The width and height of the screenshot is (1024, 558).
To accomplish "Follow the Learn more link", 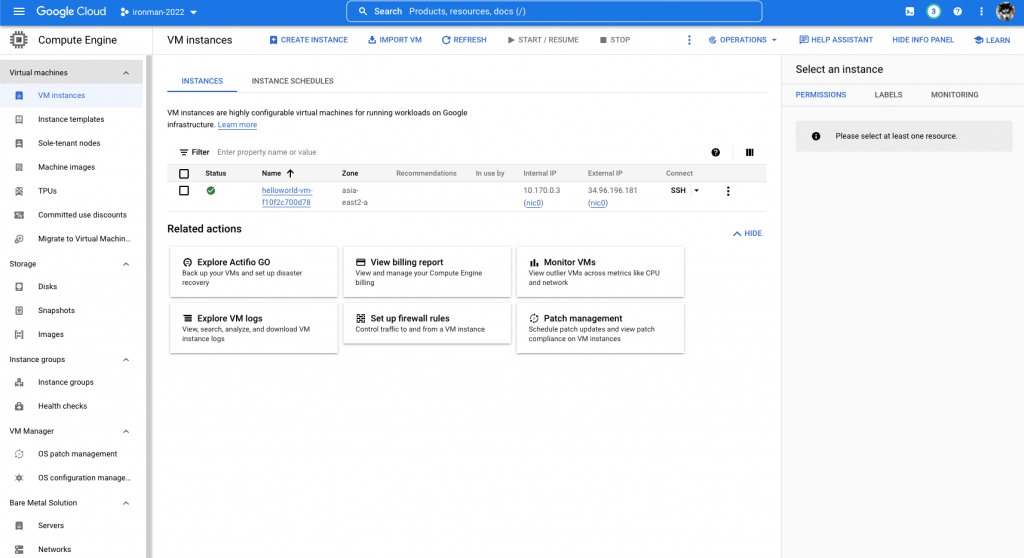I will point(237,125).
